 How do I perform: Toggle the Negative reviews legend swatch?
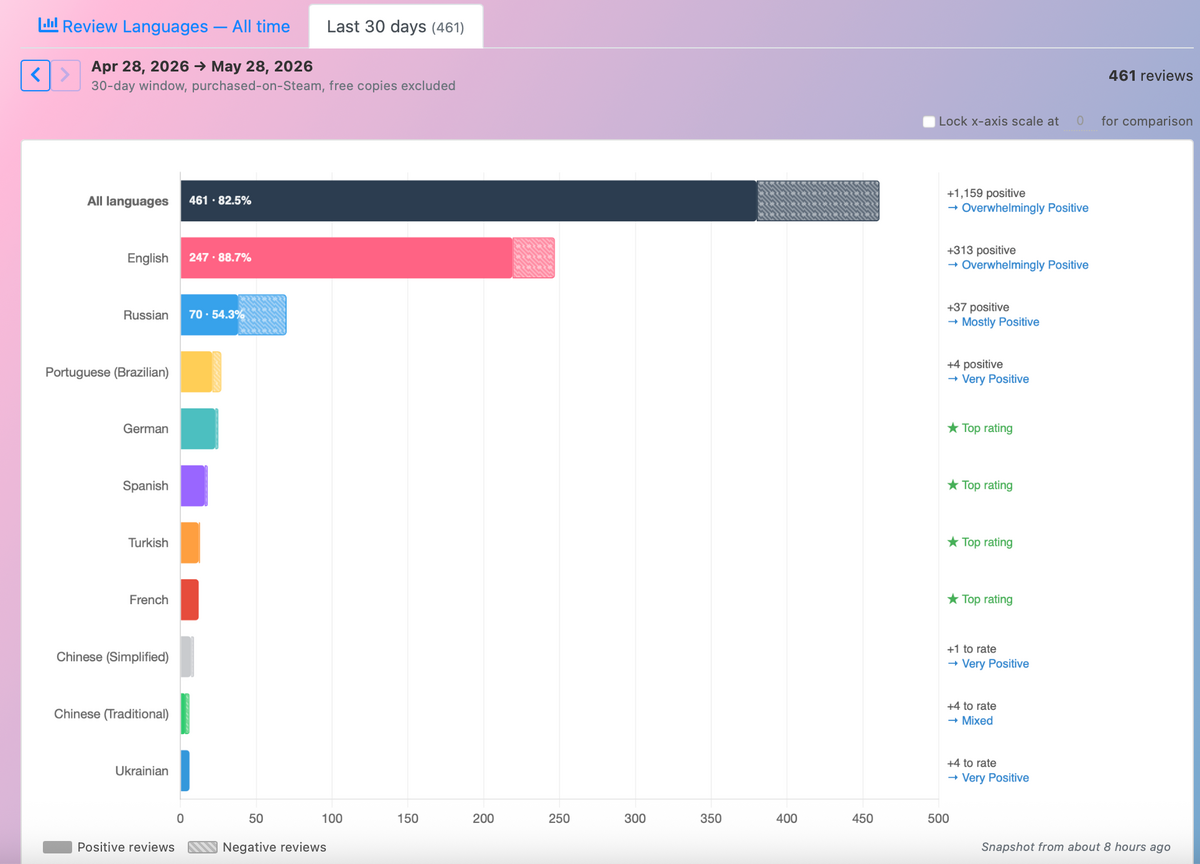click(202, 847)
